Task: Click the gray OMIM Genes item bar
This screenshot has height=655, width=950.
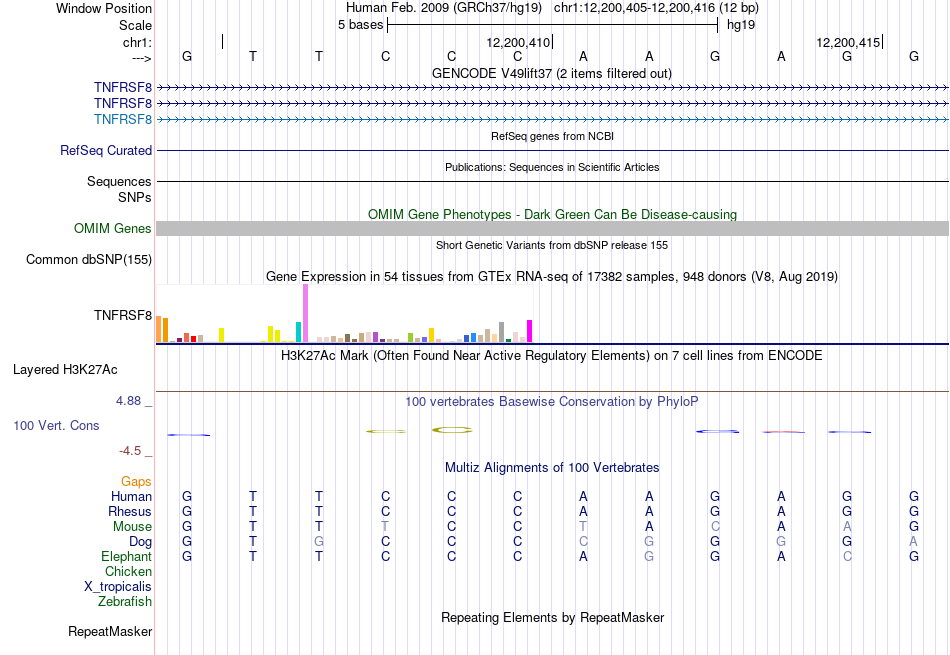Action: pyautogui.click(x=552, y=228)
